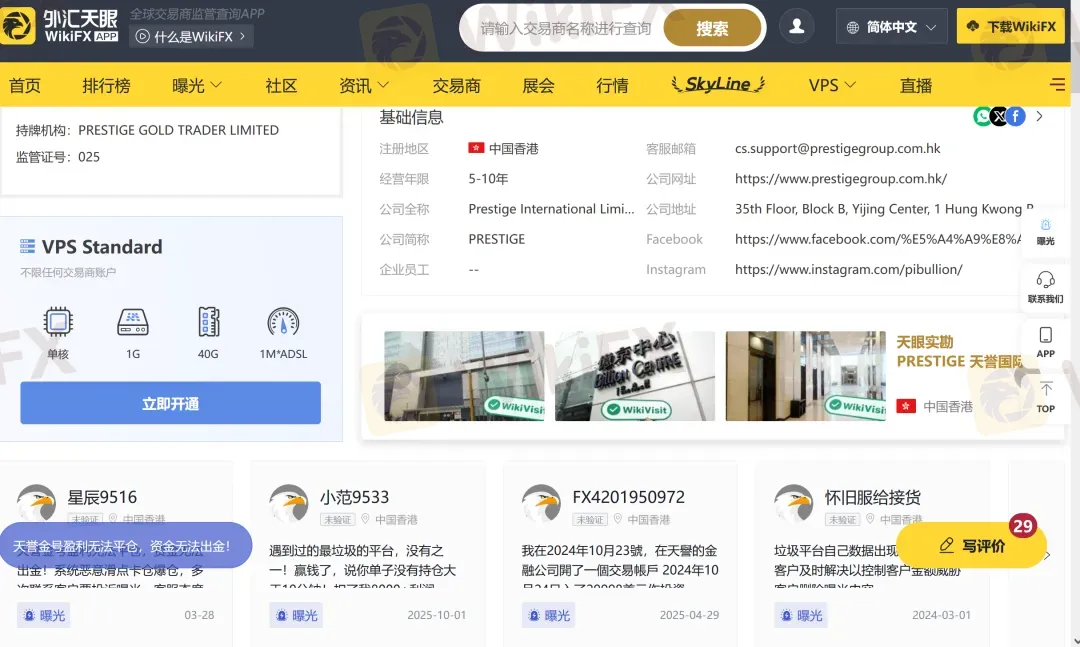
Task: Open 展会 tab
Action: pos(538,85)
